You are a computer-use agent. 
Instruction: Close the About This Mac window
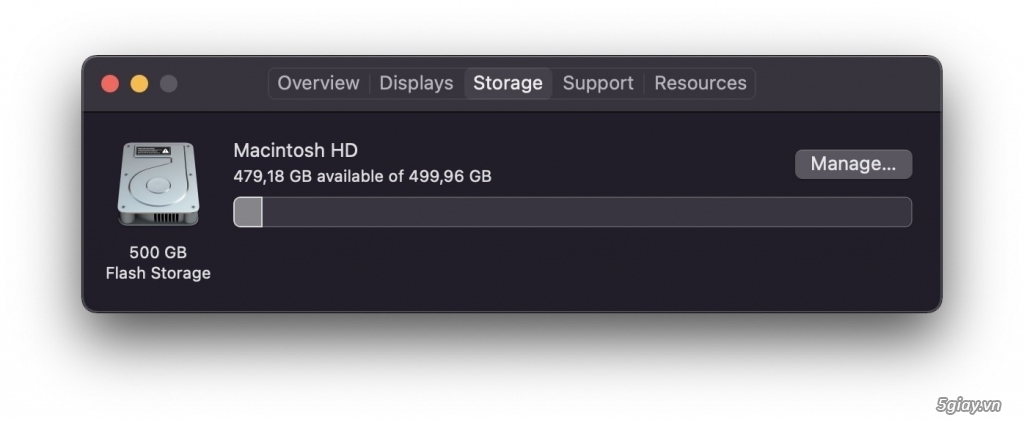click(x=110, y=84)
